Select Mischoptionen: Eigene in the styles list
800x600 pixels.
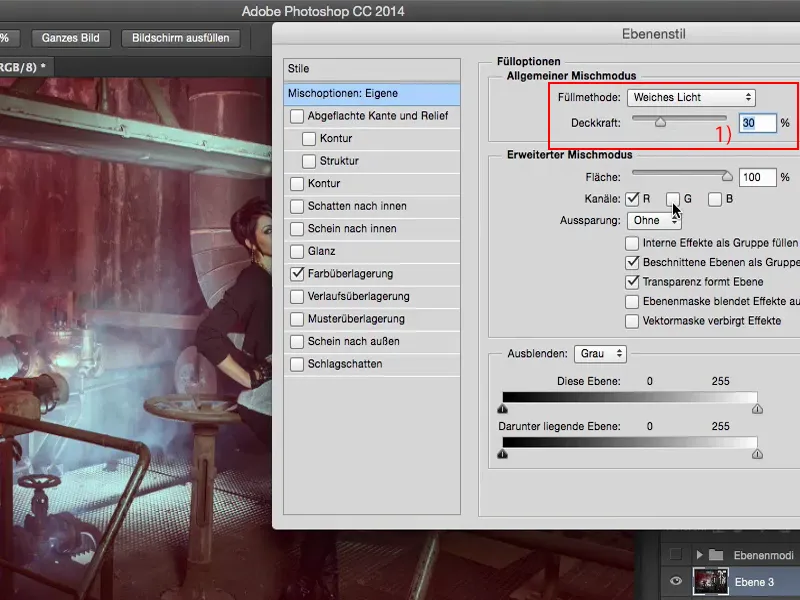coord(372,93)
